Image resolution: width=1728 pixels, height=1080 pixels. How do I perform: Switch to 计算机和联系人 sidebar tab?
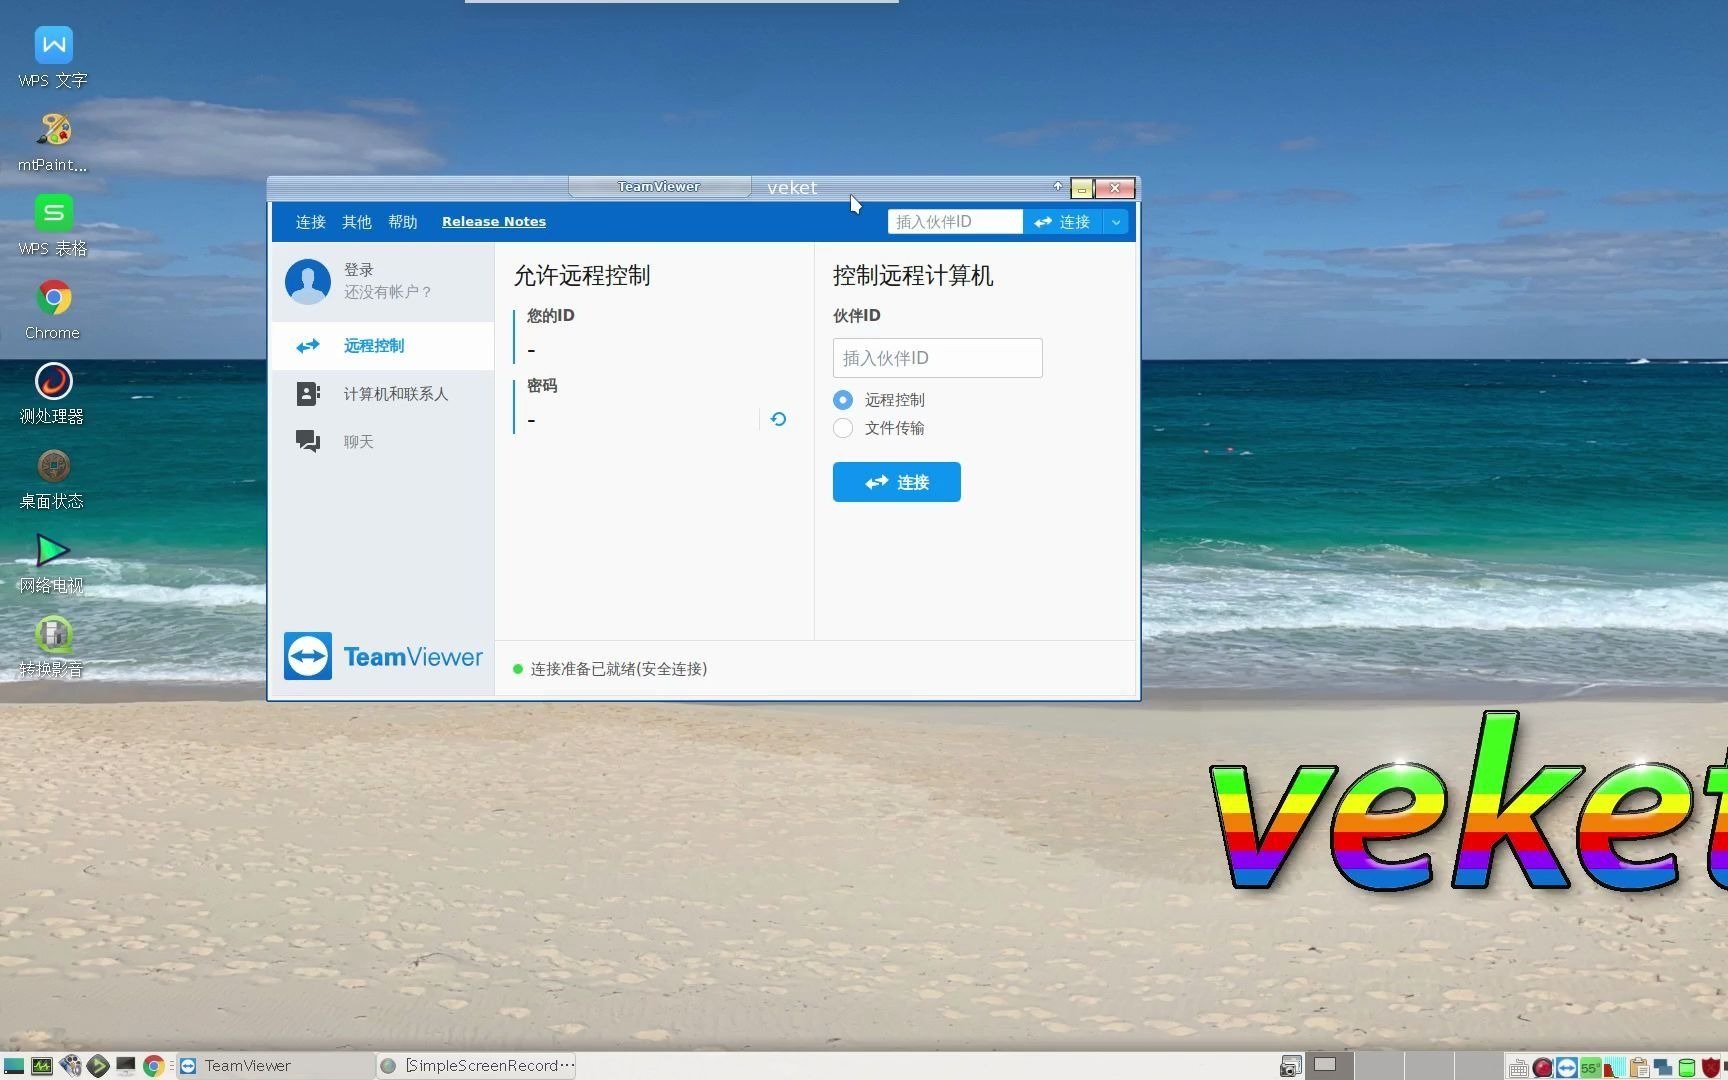click(x=383, y=394)
